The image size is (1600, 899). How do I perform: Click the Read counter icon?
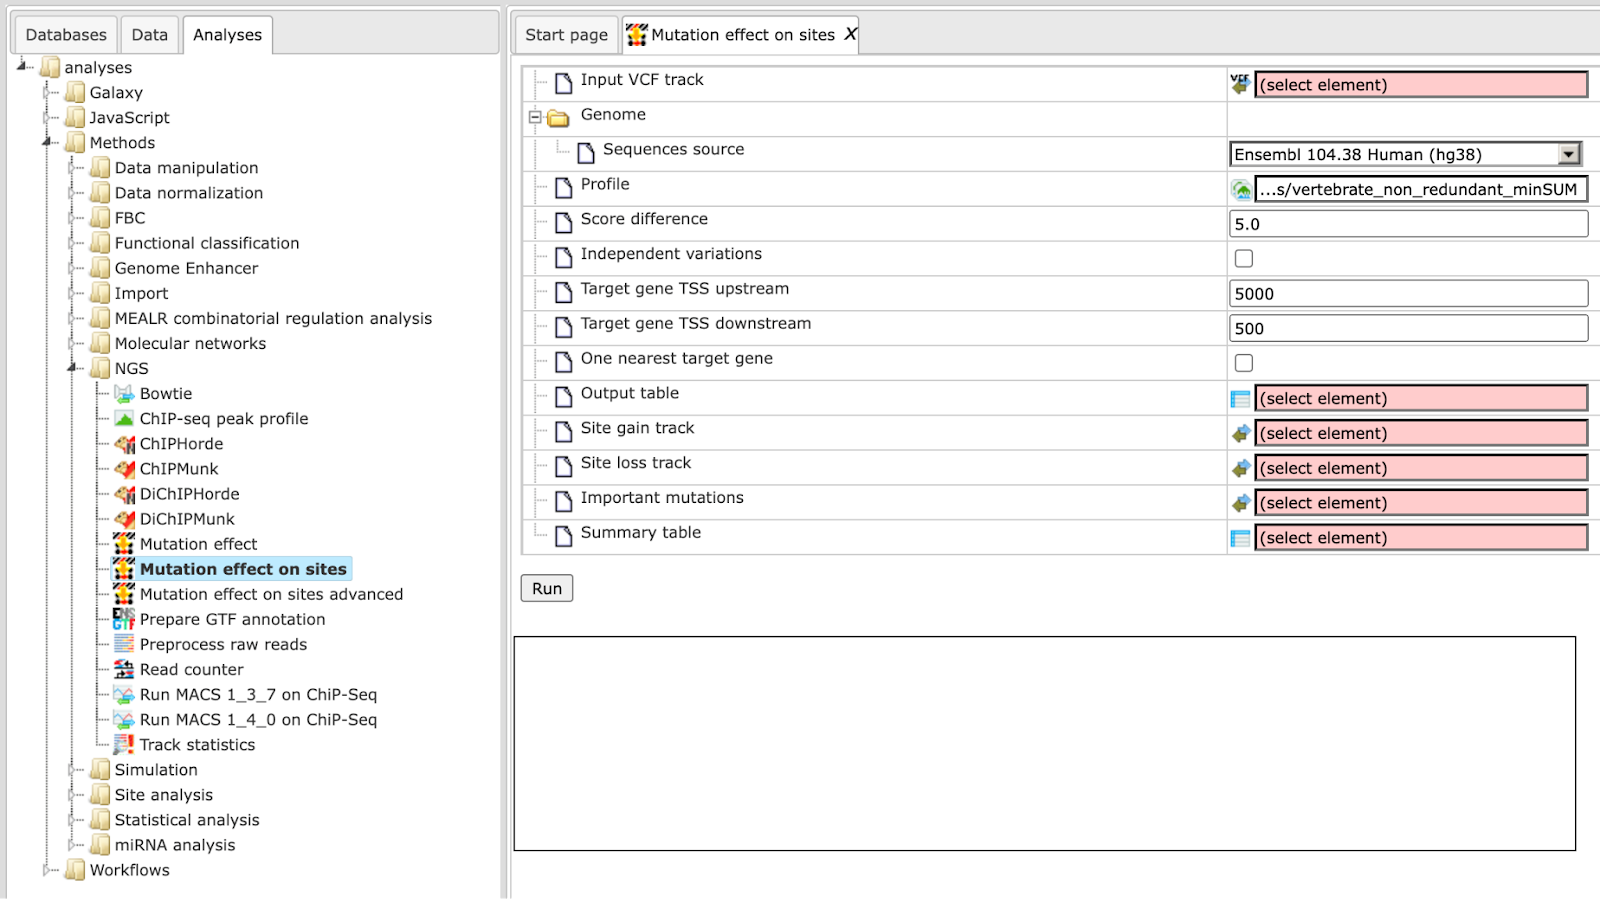[x=124, y=669]
